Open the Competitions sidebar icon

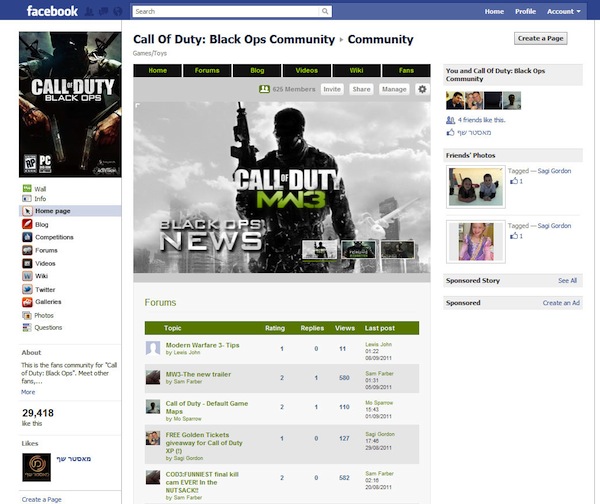click(27, 237)
